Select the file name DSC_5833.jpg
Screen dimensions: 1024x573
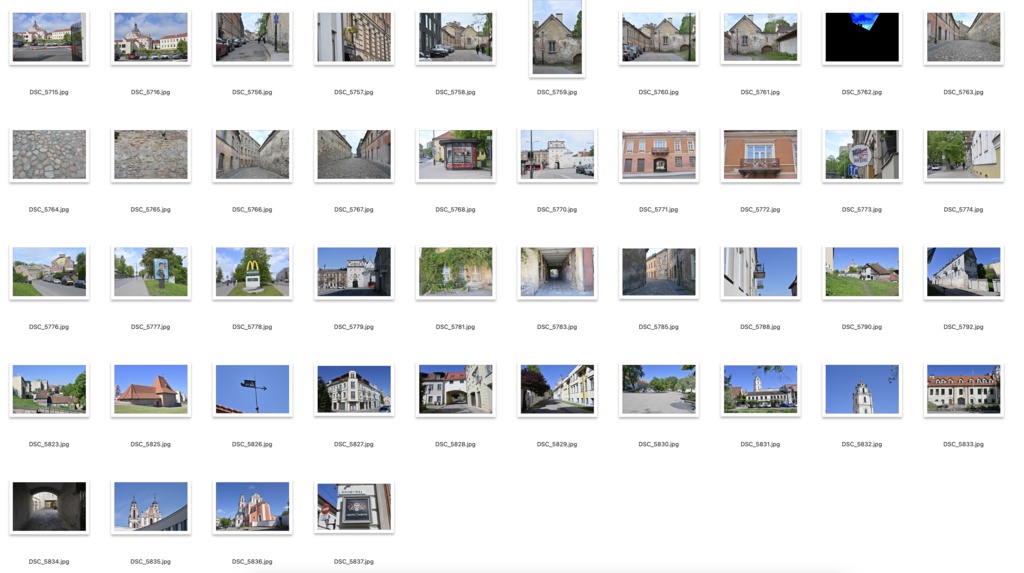(963, 444)
